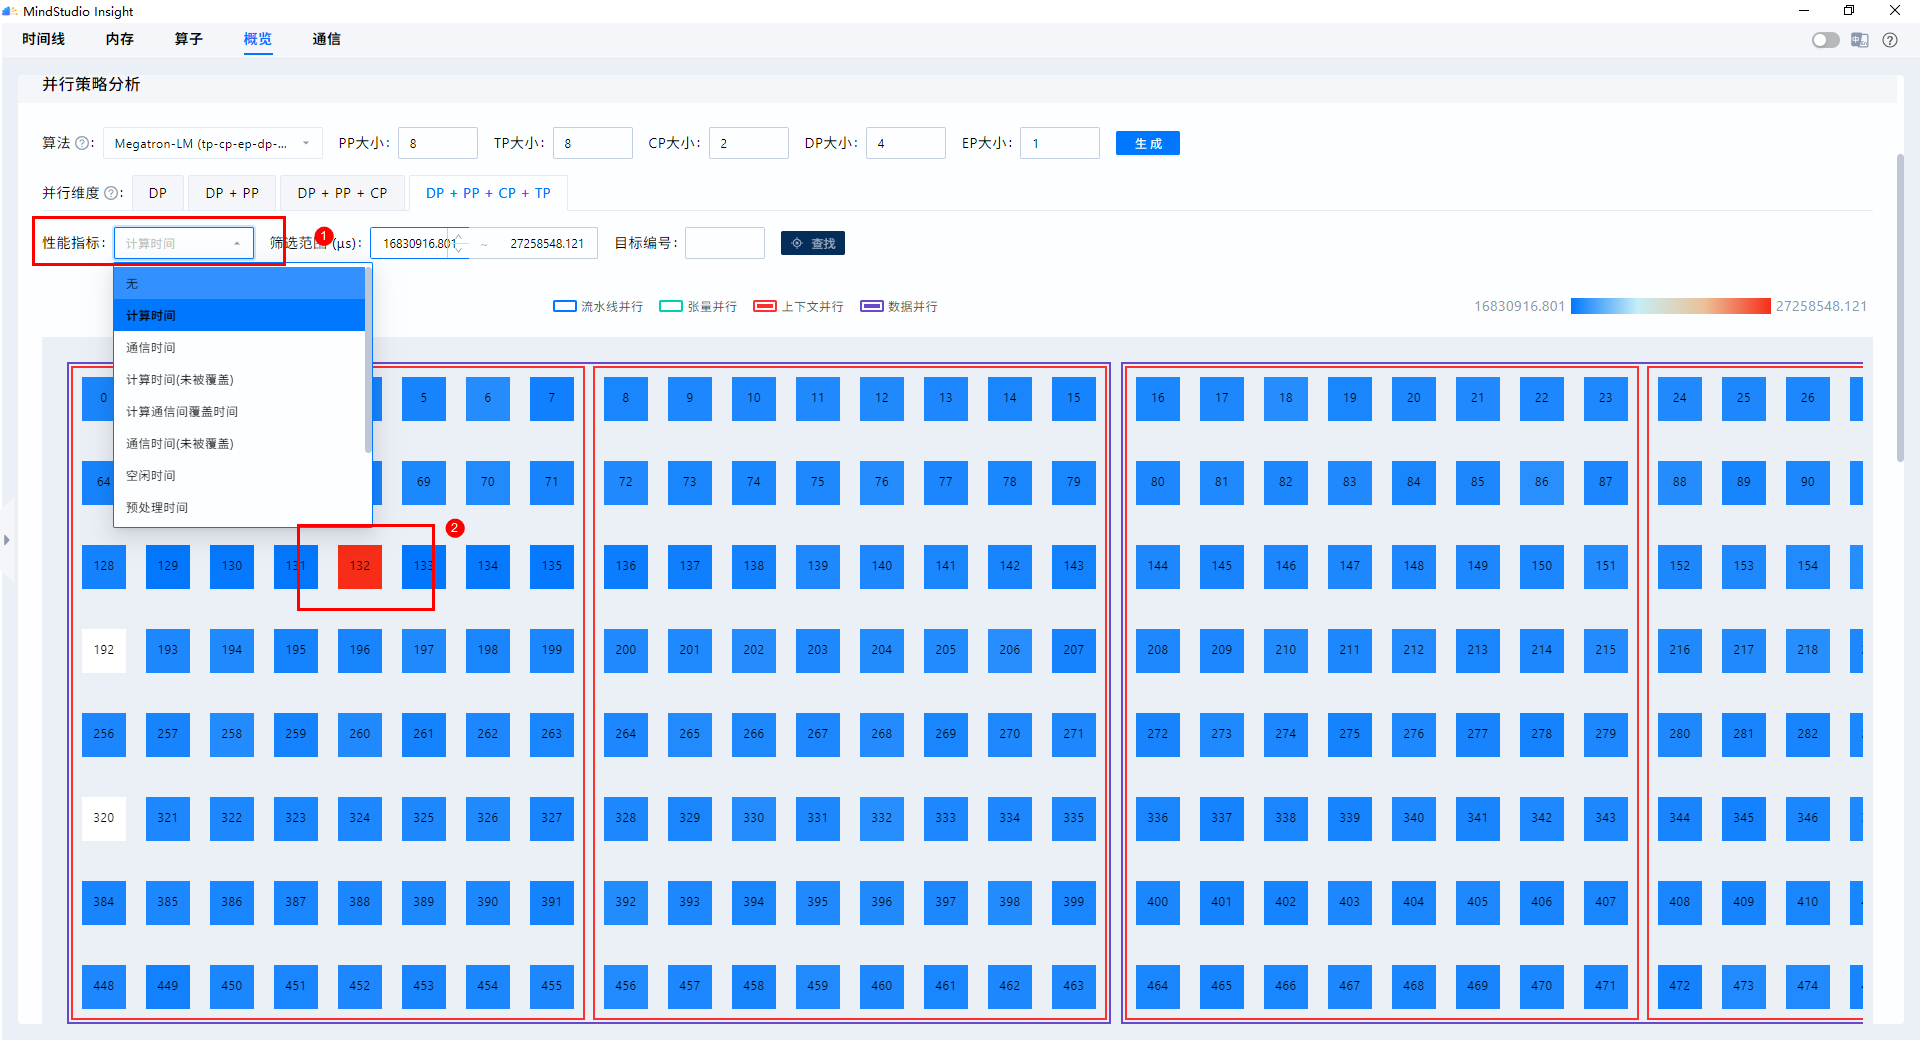Choose 计算时间 in the metric dropdown
The width and height of the screenshot is (1920, 1040).
[239, 316]
